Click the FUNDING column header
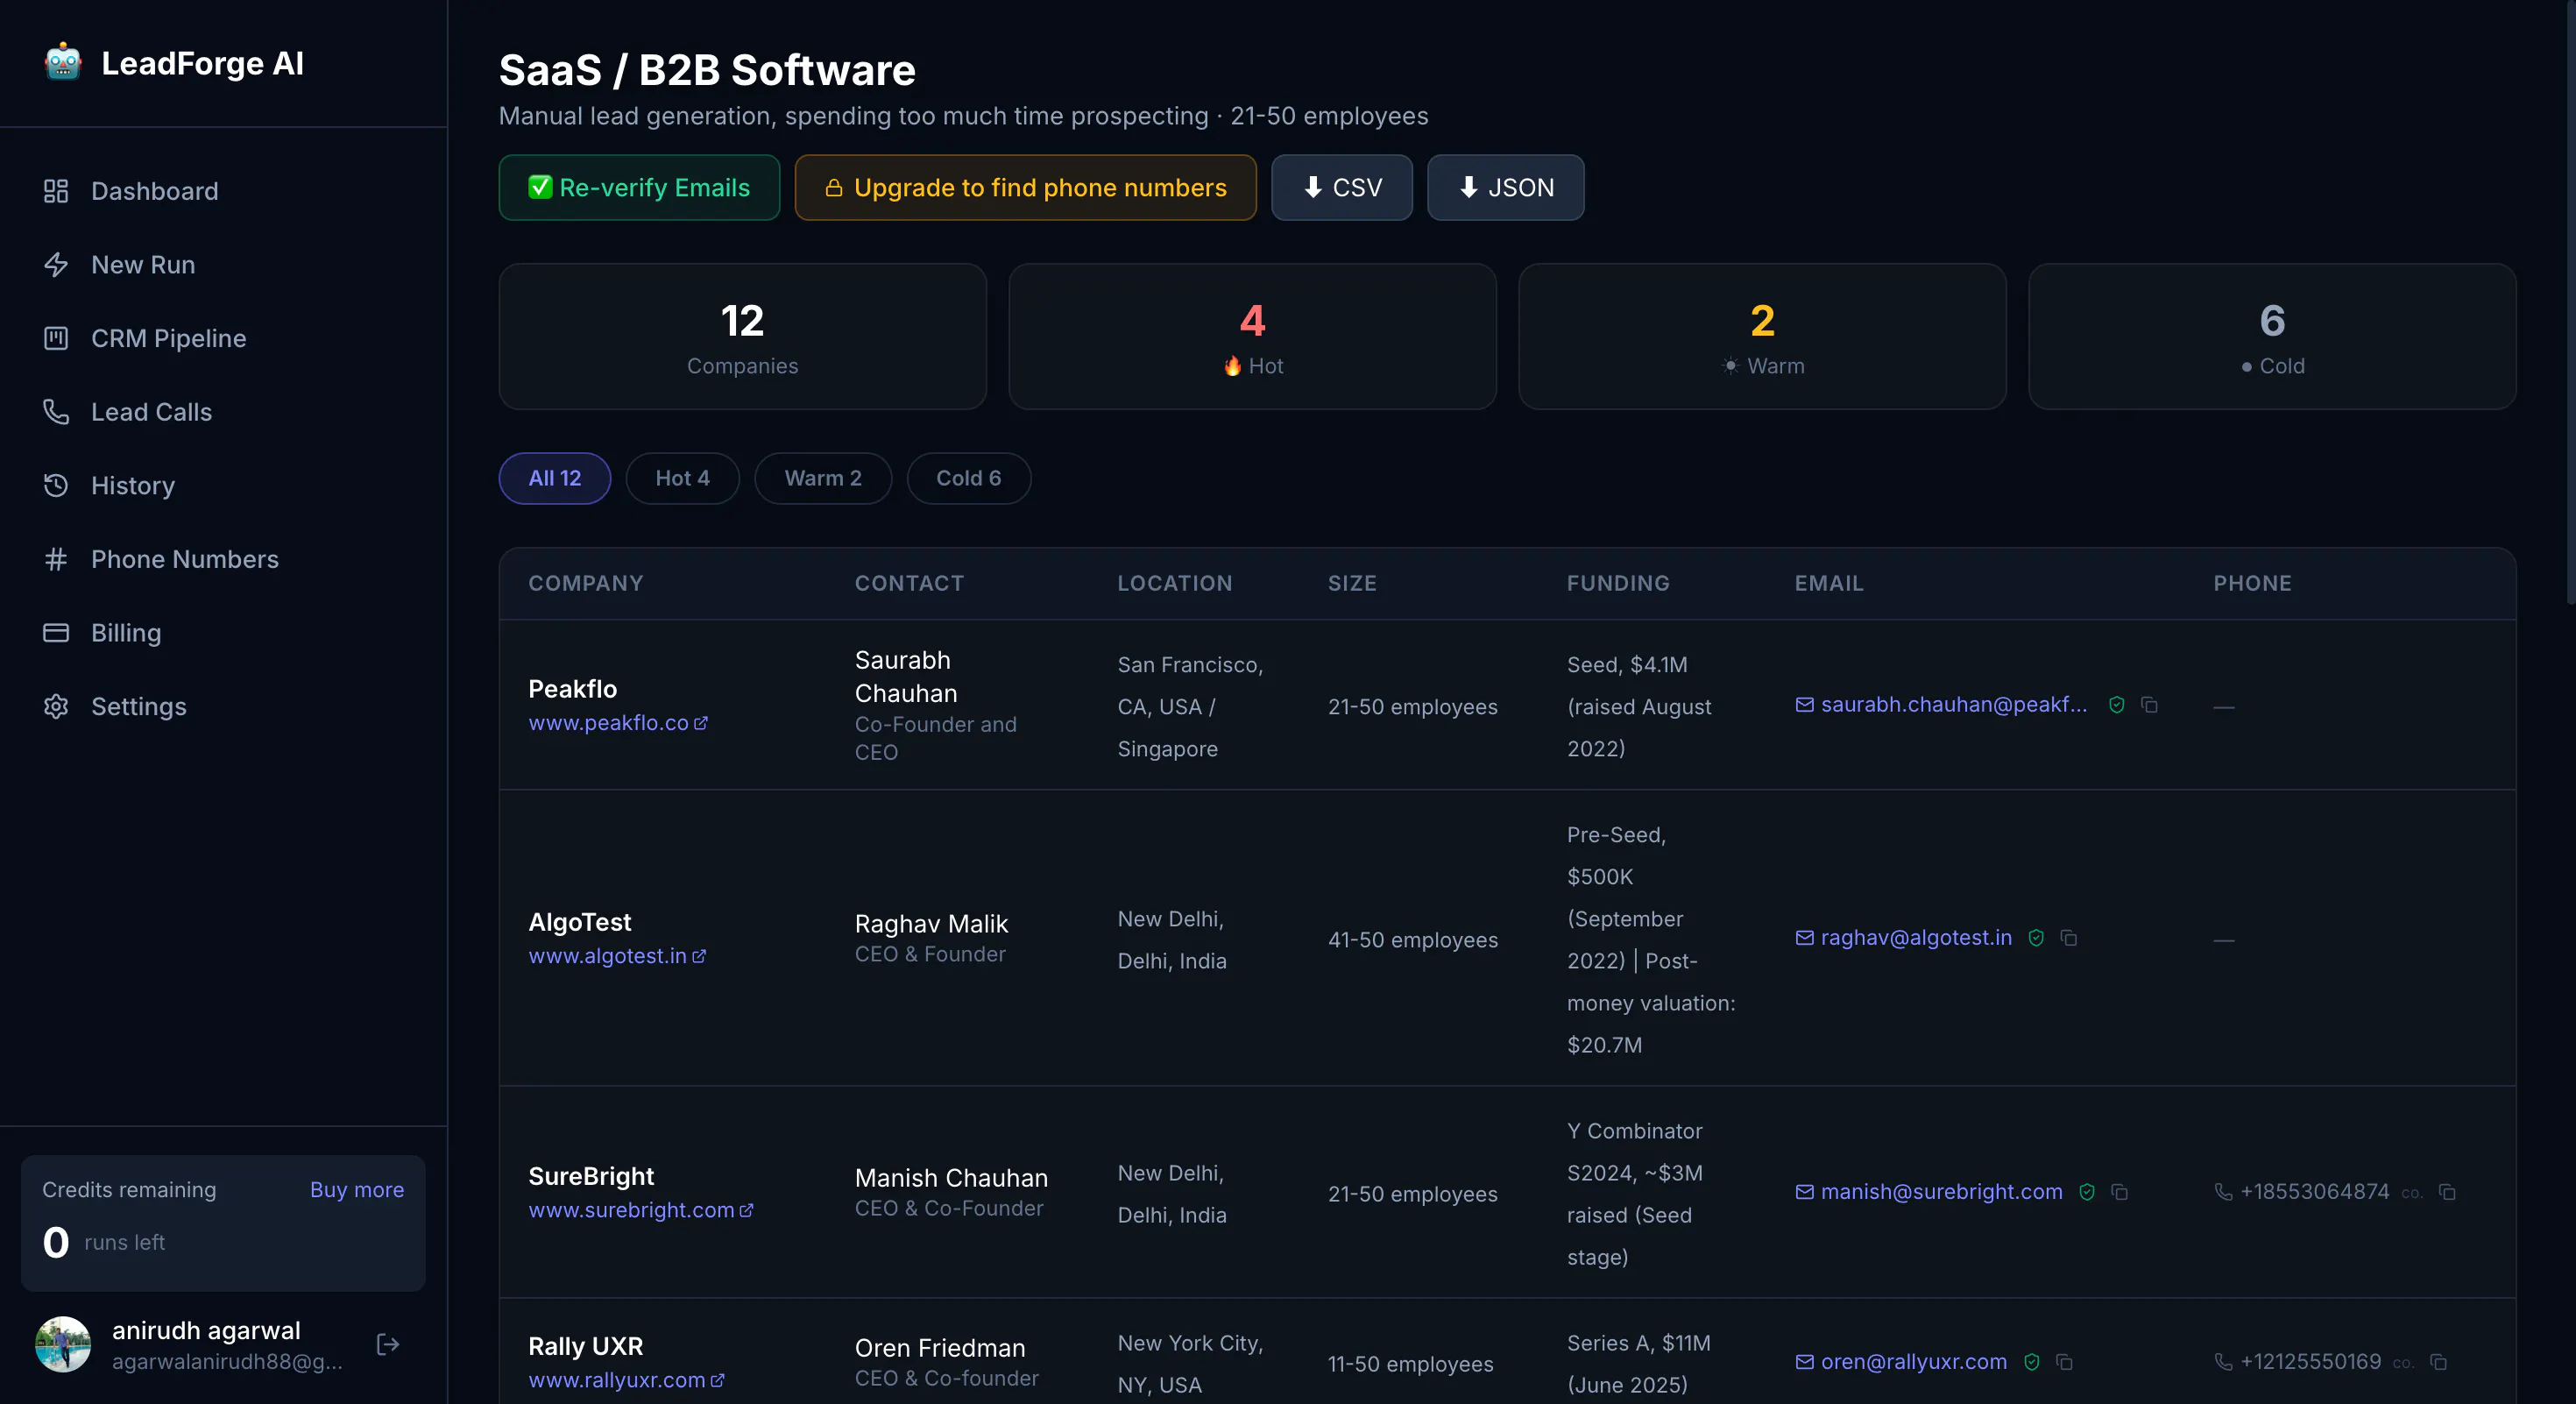The height and width of the screenshot is (1404, 2576). click(1618, 583)
